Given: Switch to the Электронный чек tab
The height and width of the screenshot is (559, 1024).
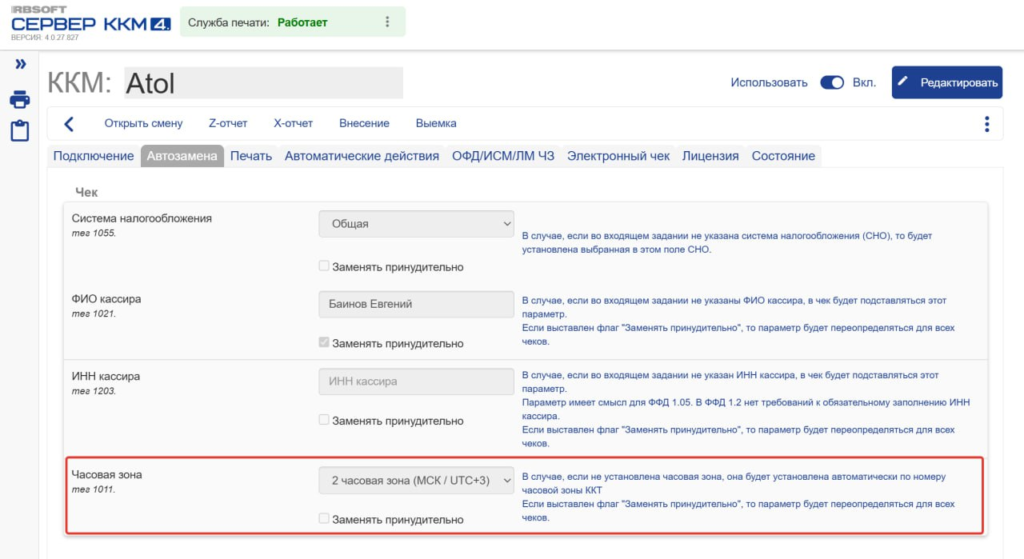Looking at the screenshot, I should tap(618, 156).
